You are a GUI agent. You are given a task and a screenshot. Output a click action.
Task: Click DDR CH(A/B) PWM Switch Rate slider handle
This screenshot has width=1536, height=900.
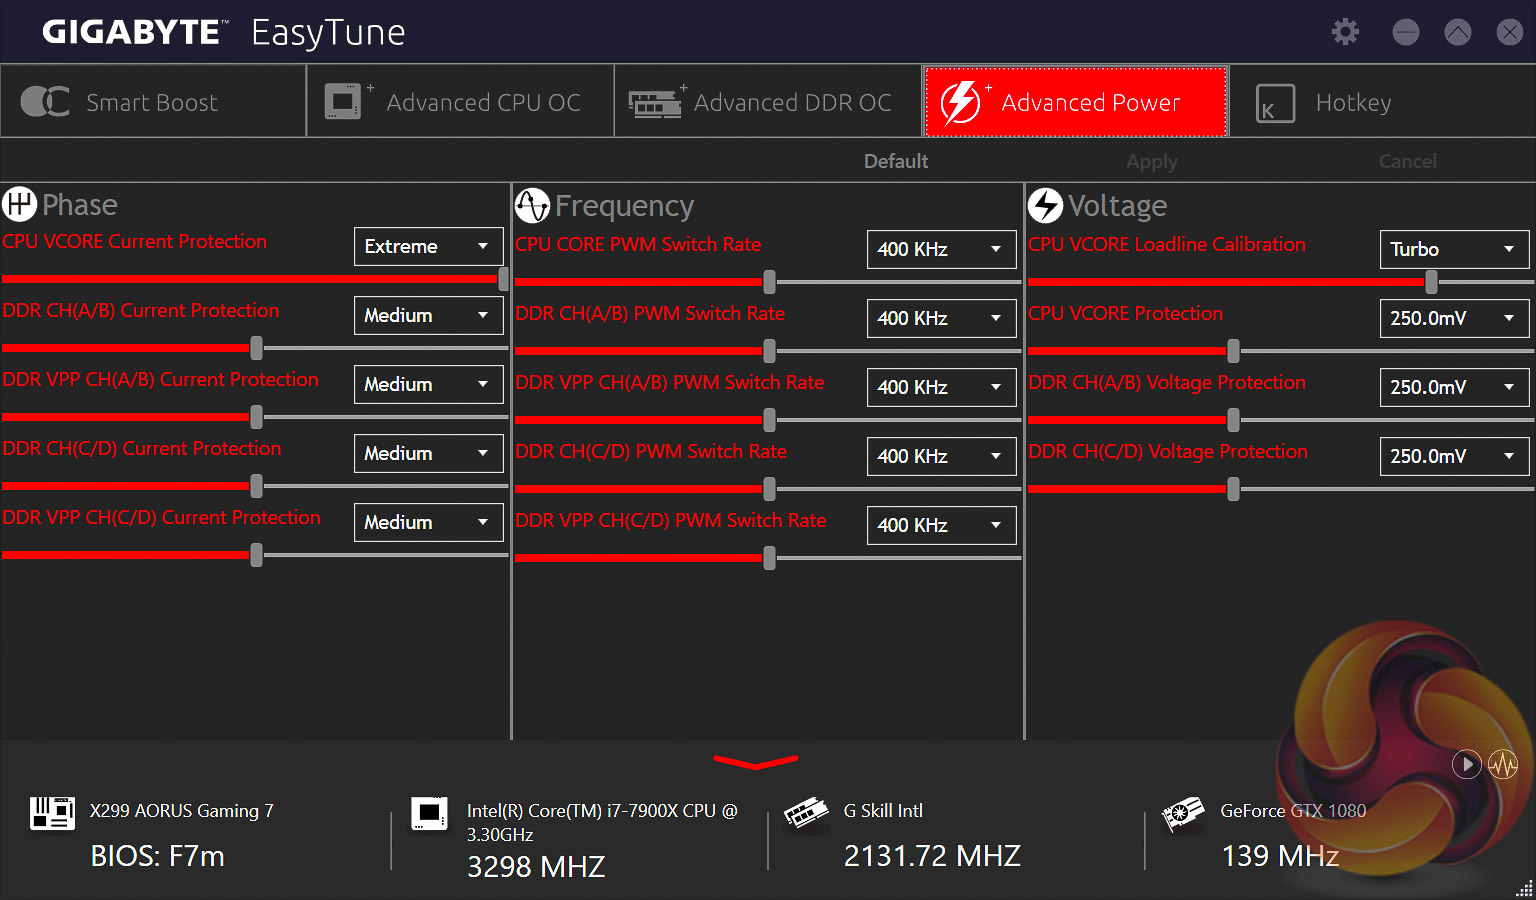[x=770, y=351]
